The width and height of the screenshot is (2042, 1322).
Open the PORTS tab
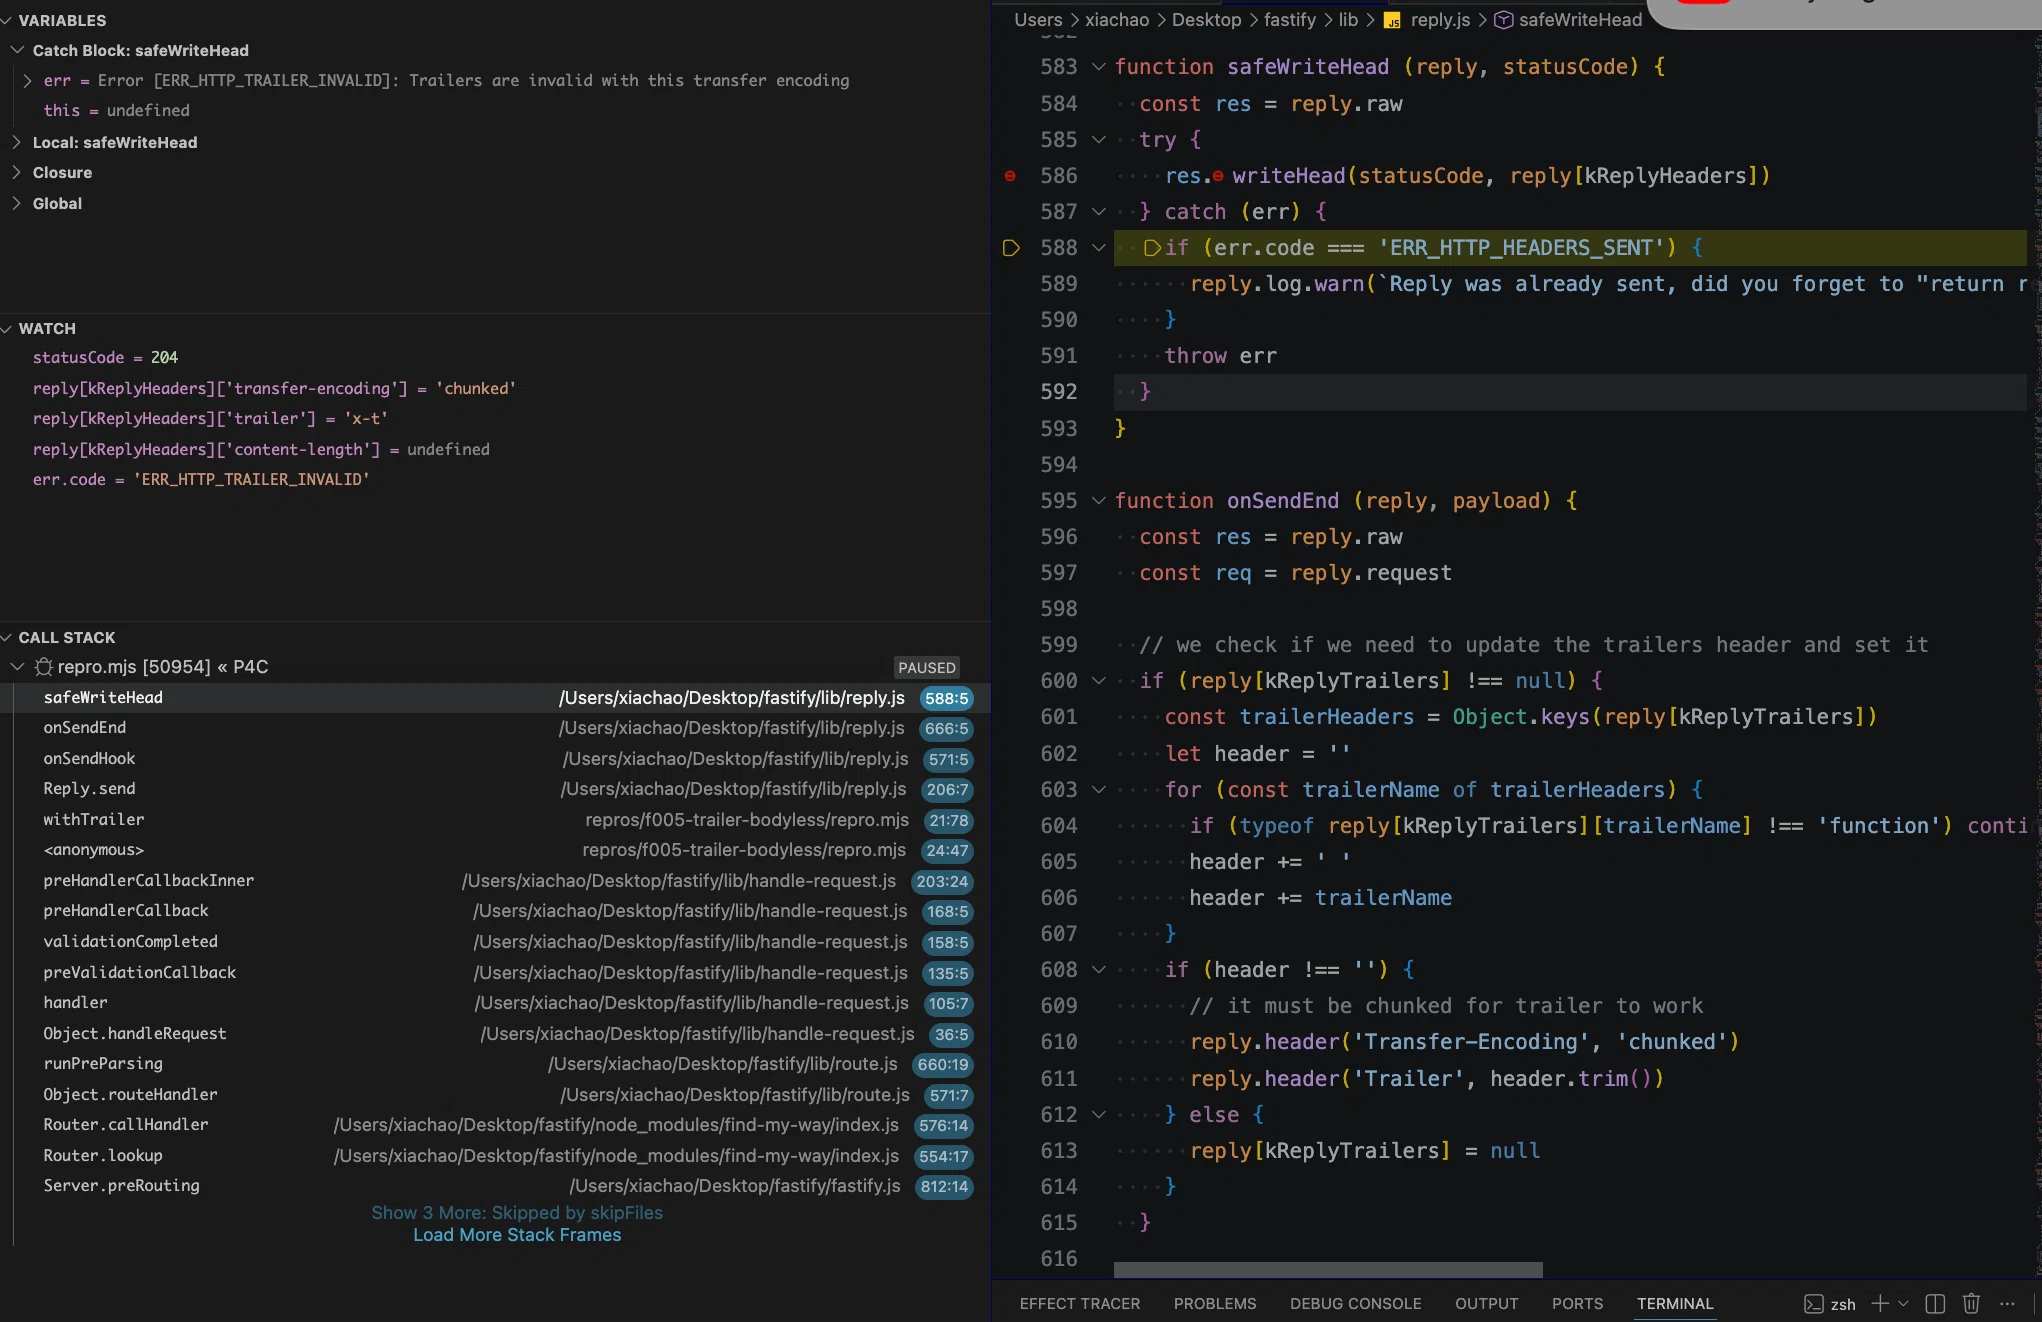tap(1577, 1304)
